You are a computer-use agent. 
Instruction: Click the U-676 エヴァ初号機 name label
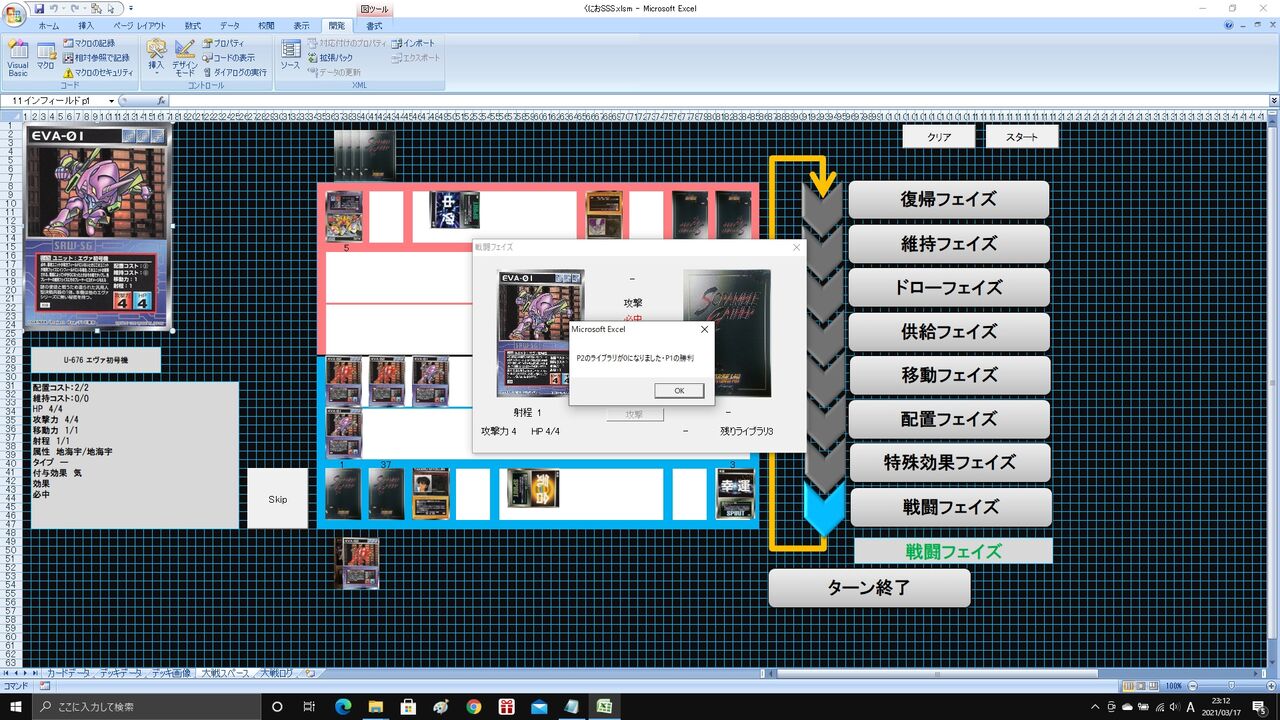[x=96, y=360]
